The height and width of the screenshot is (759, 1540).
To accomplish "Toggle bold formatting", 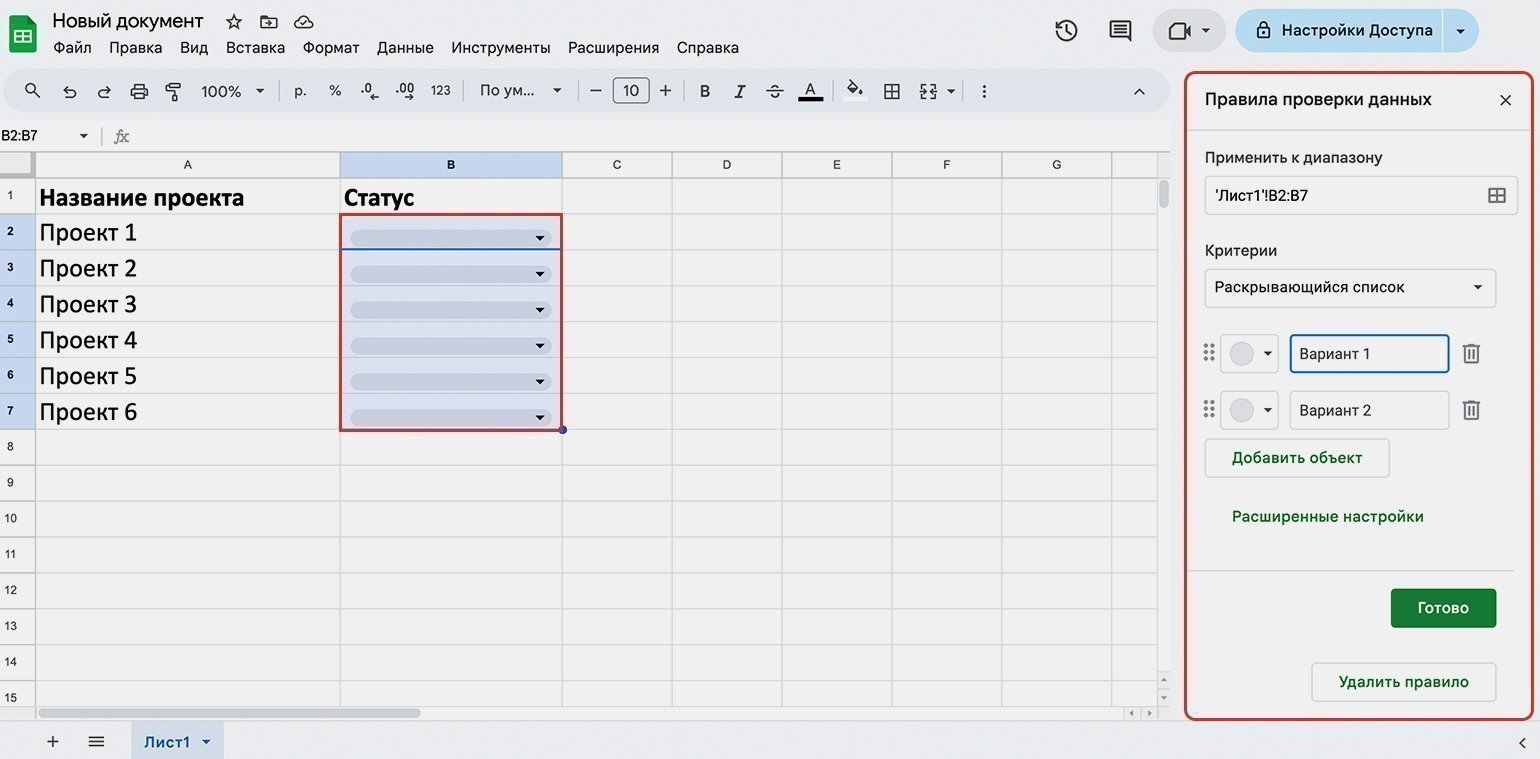I will pyautogui.click(x=705, y=91).
